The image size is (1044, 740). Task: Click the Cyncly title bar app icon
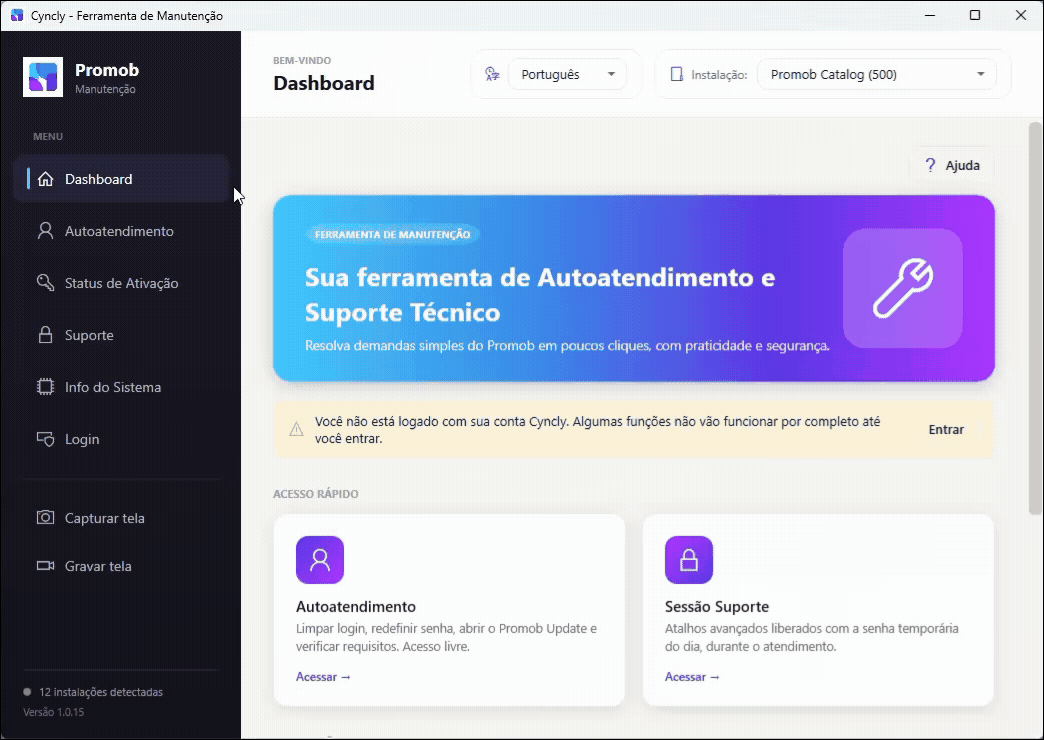(17, 15)
